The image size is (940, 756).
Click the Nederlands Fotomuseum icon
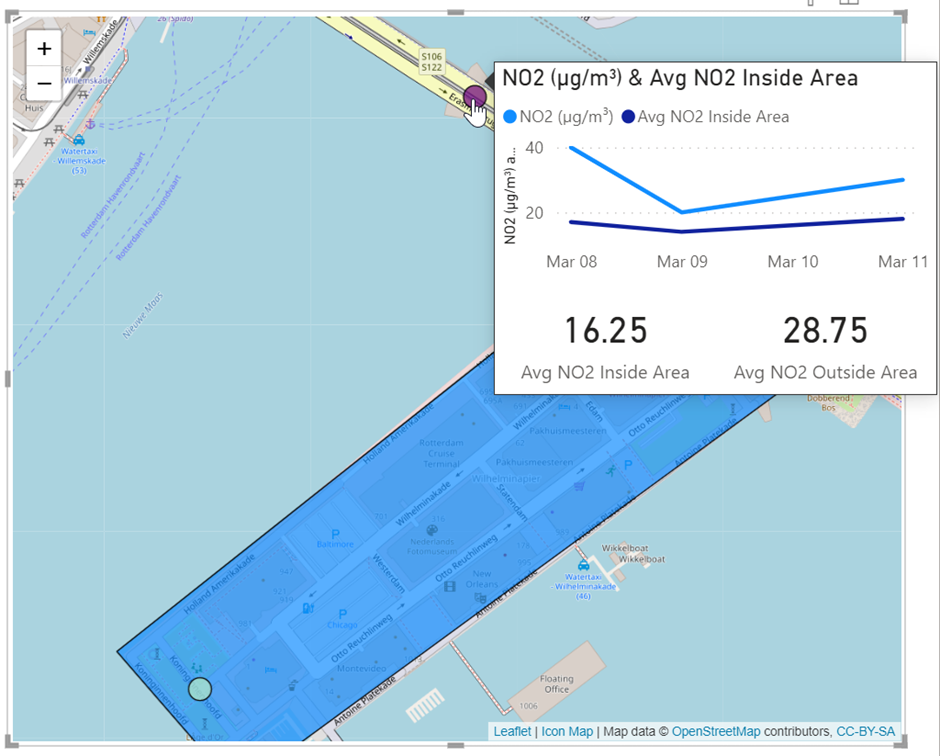click(431, 530)
